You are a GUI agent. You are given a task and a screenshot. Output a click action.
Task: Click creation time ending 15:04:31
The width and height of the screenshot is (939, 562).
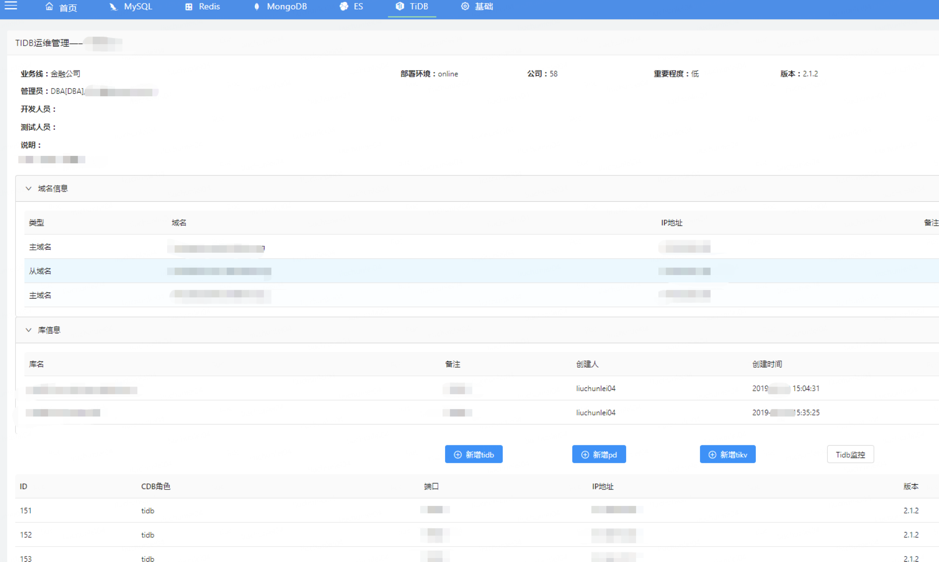[786, 388]
